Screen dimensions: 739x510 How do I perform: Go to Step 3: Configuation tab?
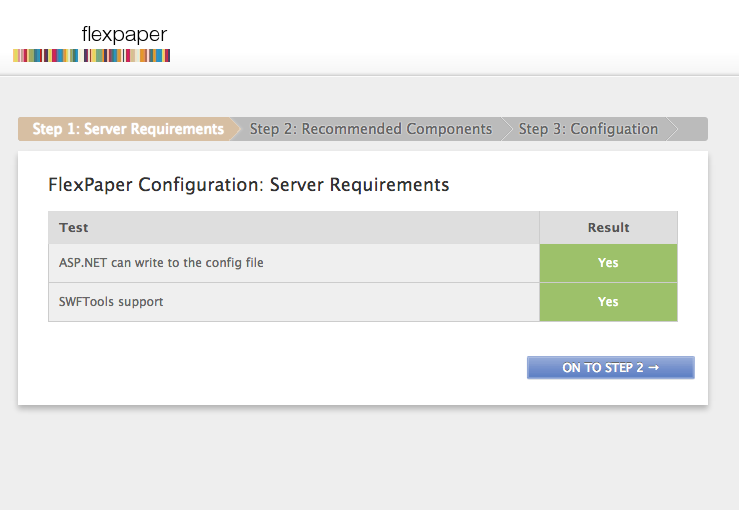588,129
